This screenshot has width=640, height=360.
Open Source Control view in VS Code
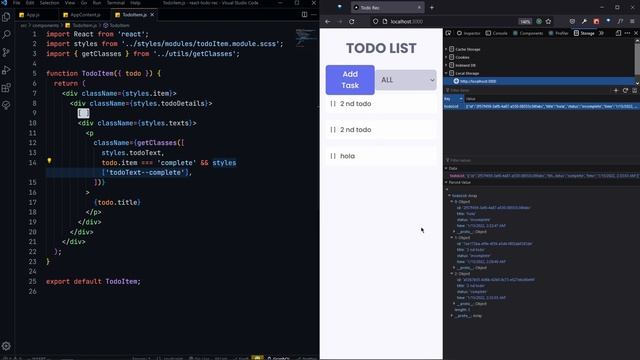click(x=6, y=52)
